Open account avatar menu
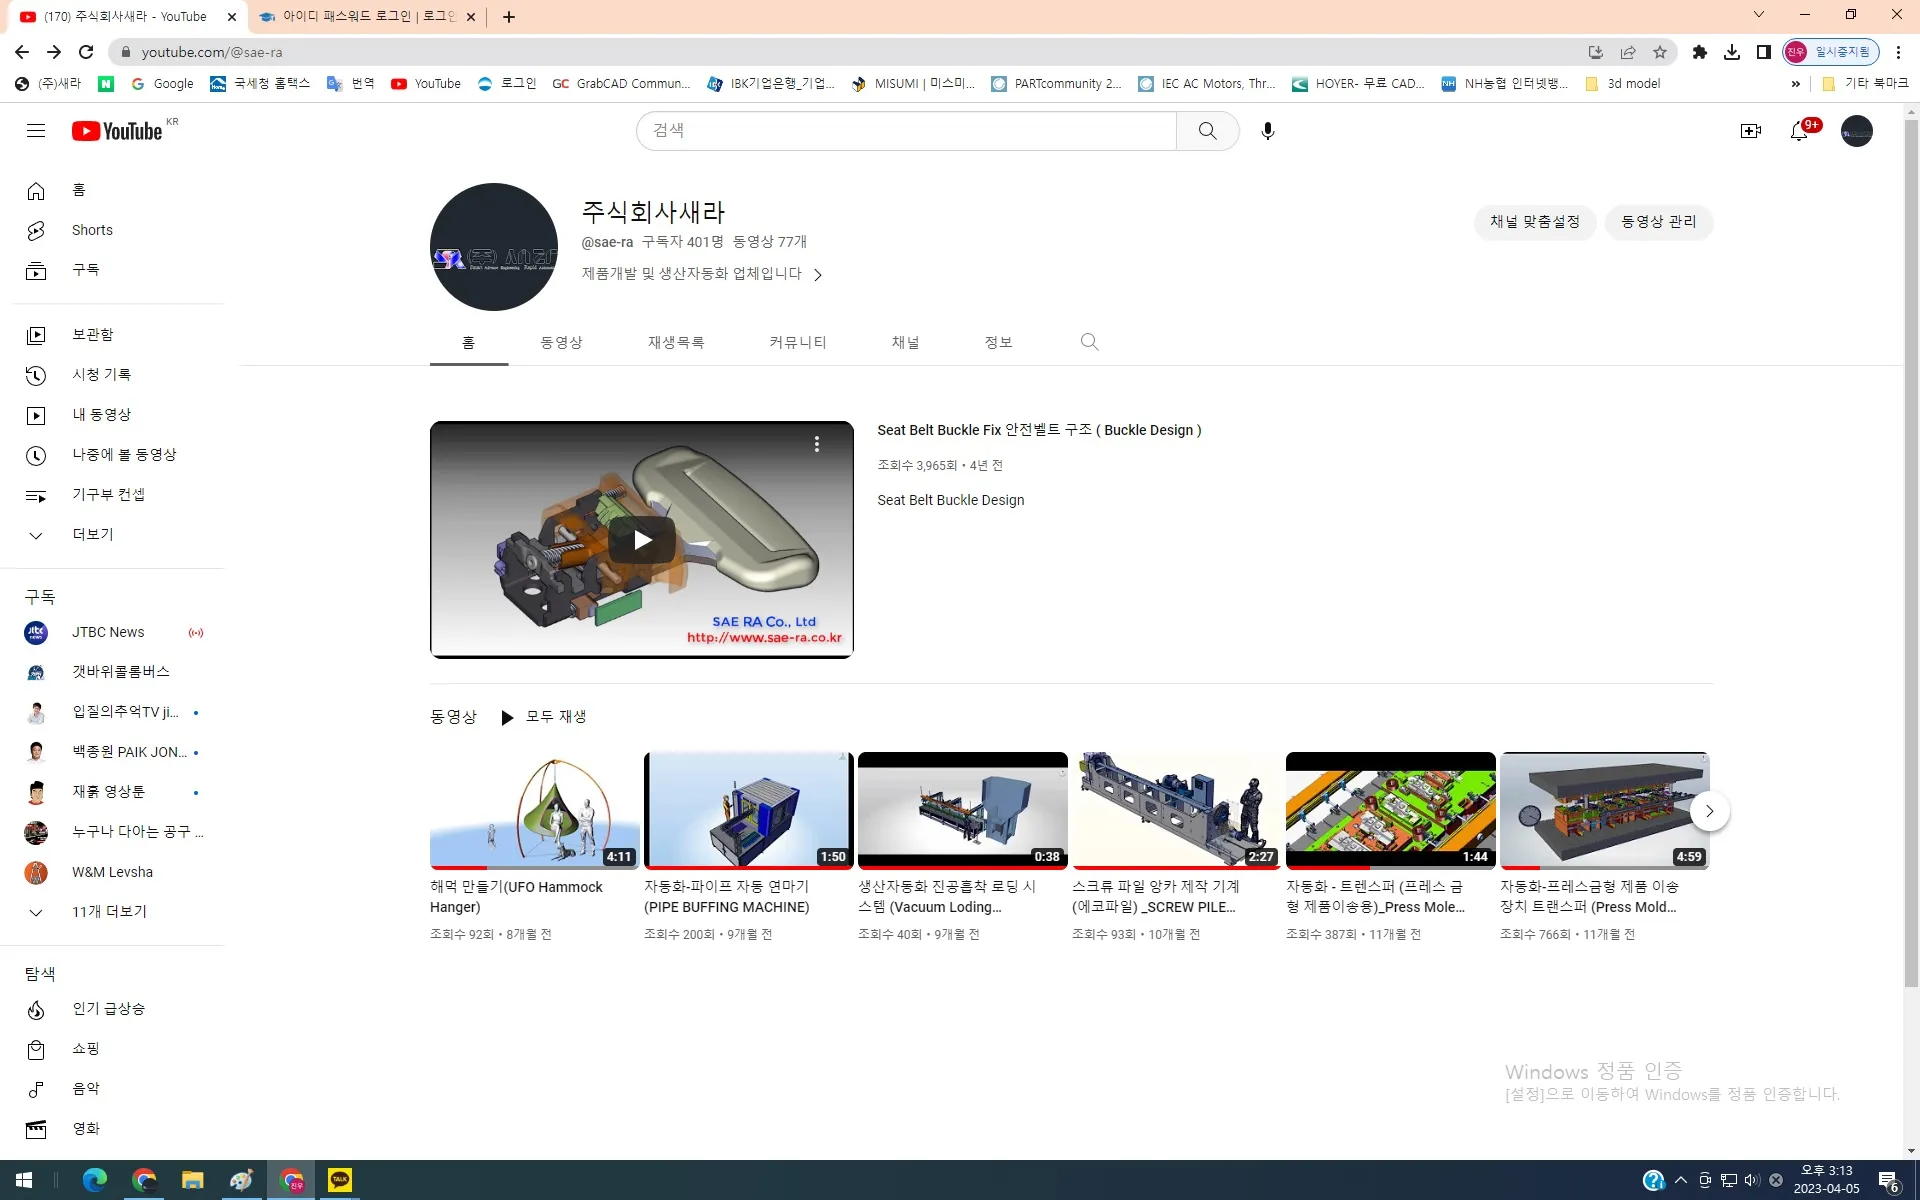The image size is (1920, 1200). click(x=1857, y=131)
